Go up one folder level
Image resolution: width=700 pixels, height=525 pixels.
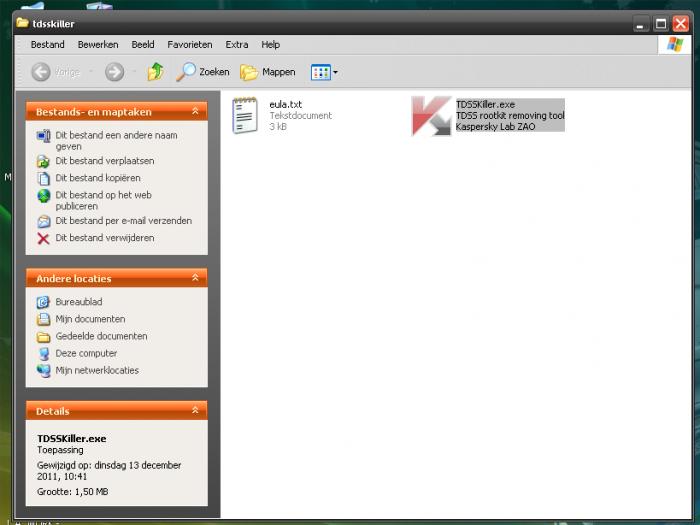(155, 72)
